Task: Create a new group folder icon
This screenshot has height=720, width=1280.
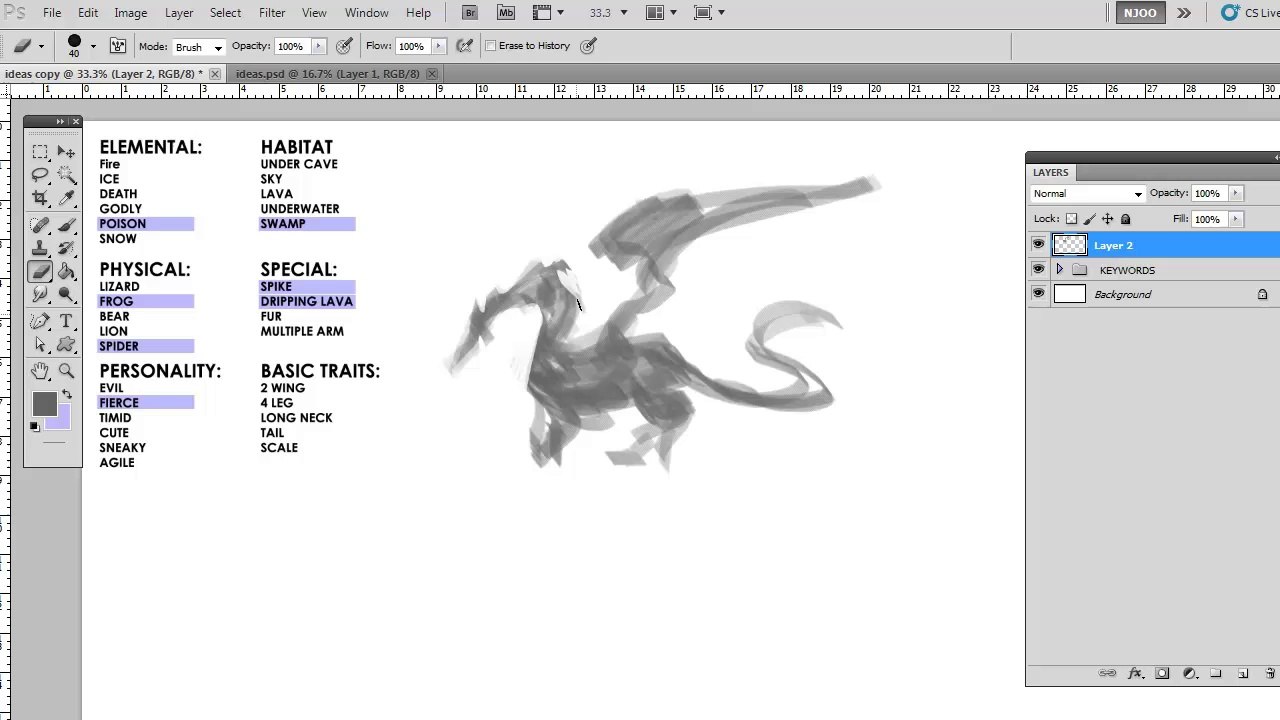Action: (1216, 674)
